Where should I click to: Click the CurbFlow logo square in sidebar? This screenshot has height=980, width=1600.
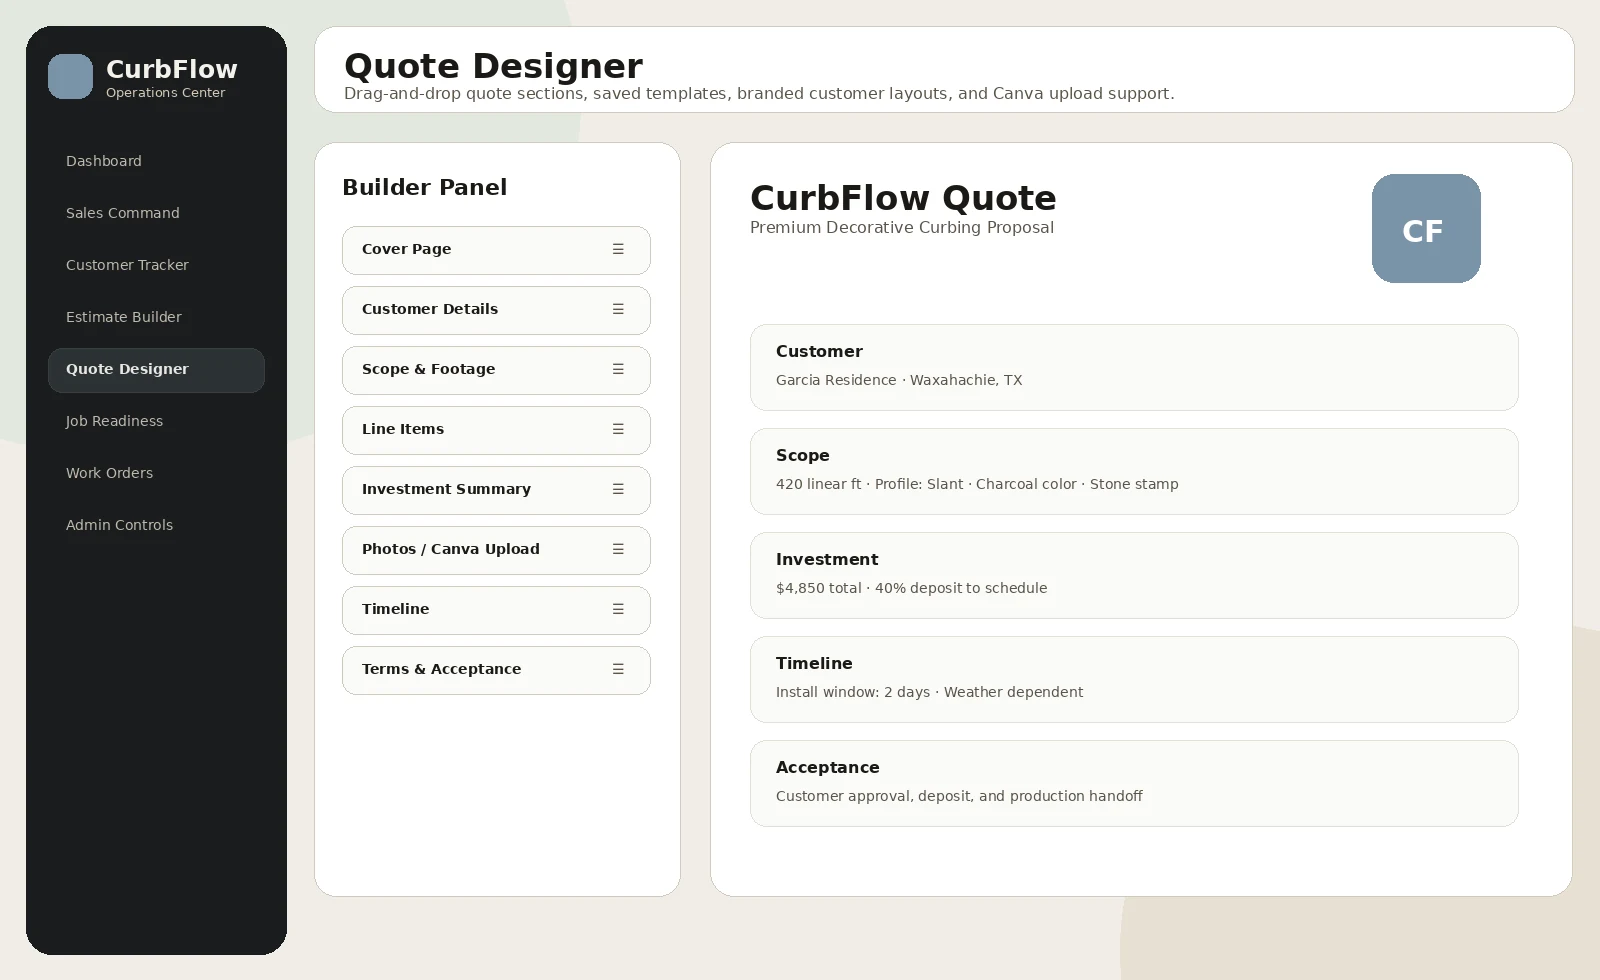70,77
